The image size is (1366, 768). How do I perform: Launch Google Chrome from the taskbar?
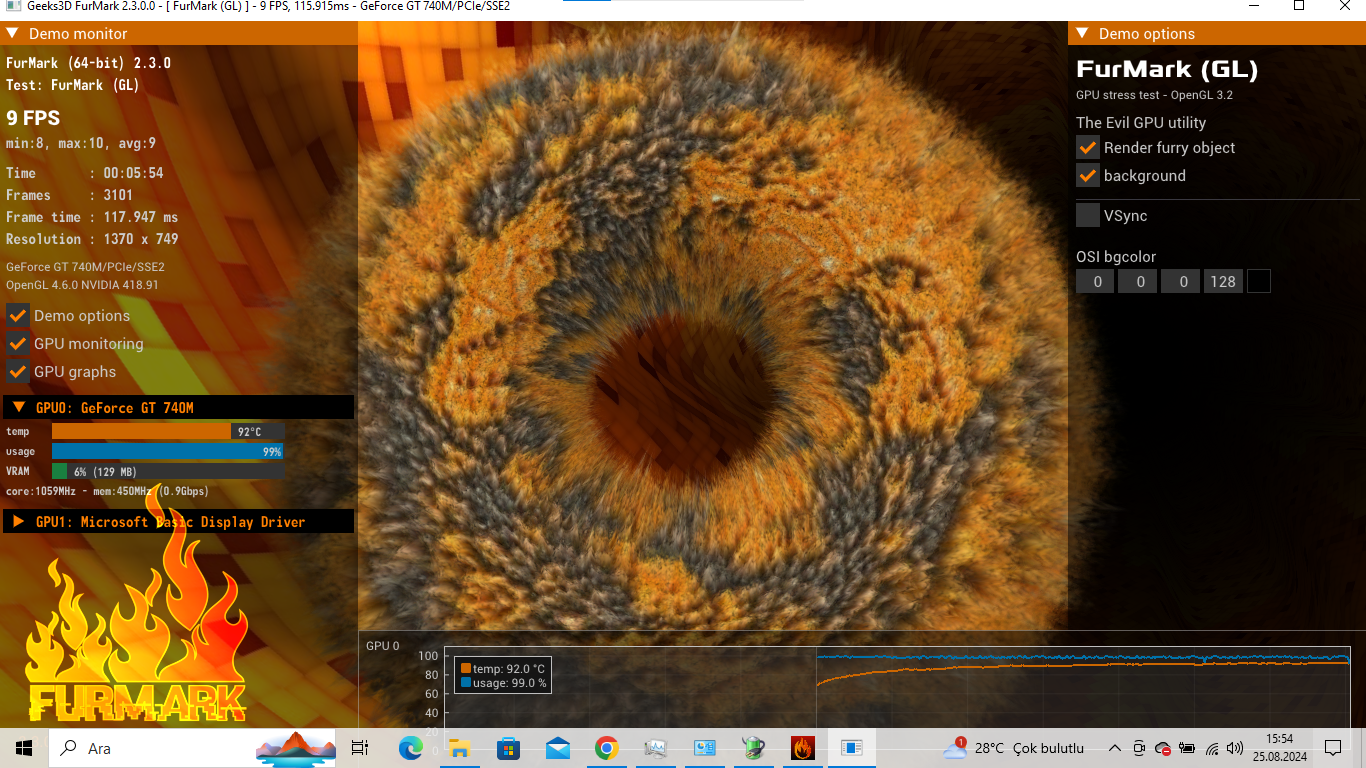point(606,748)
